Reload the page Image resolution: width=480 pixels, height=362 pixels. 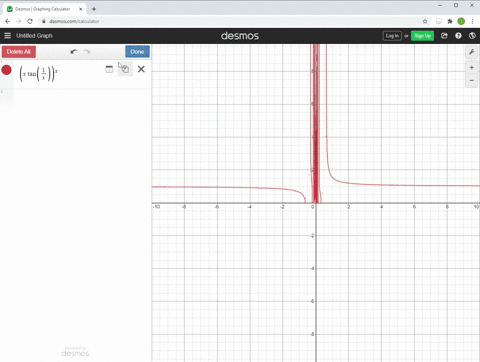[30, 21]
